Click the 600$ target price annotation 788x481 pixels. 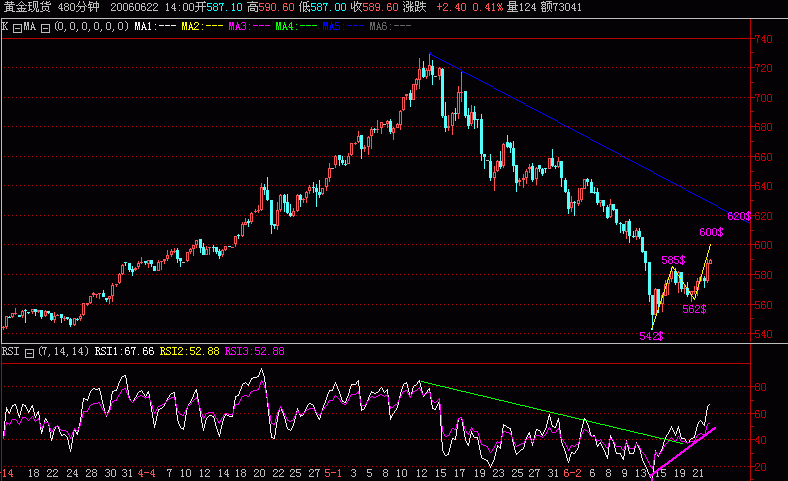pos(711,232)
